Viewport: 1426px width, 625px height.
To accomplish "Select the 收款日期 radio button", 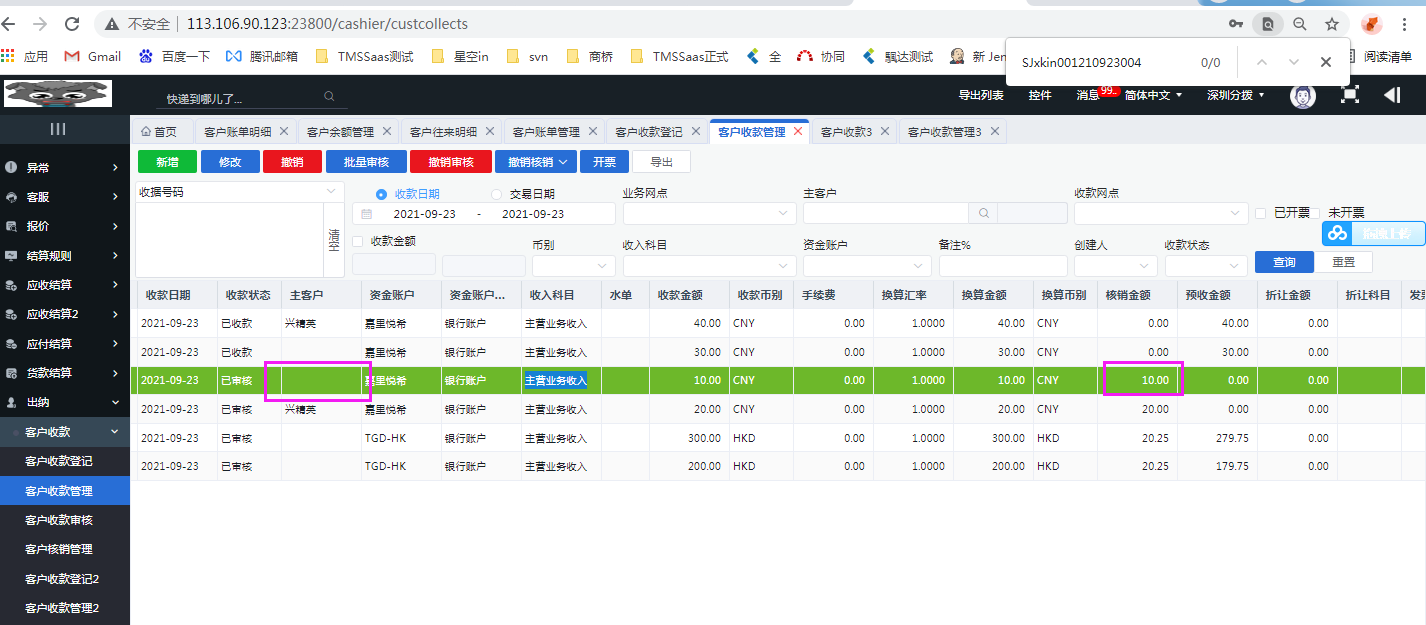I will coord(380,194).
